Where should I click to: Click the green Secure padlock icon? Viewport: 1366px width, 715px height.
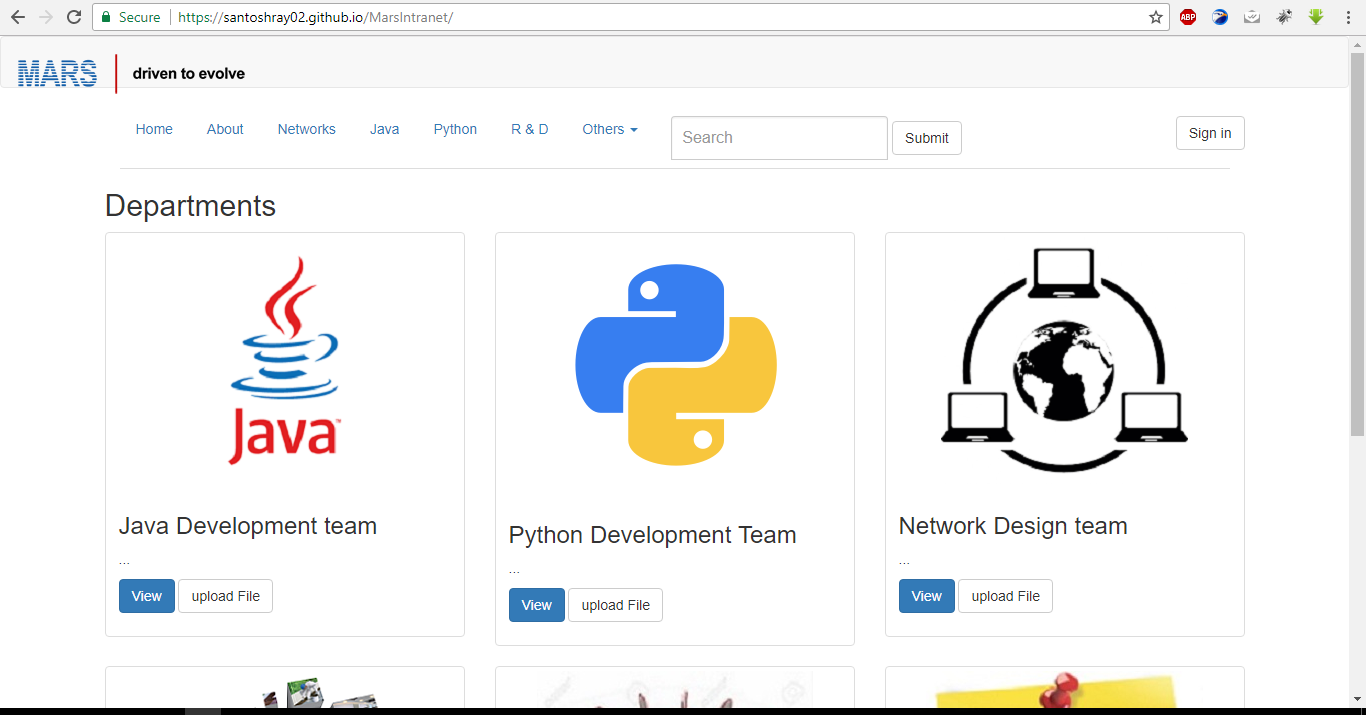106,17
